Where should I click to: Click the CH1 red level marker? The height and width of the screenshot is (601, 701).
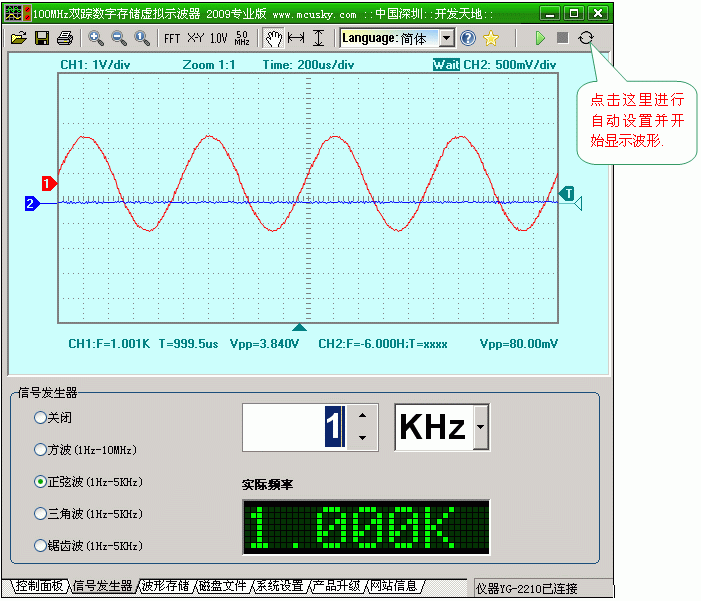coord(47,183)
